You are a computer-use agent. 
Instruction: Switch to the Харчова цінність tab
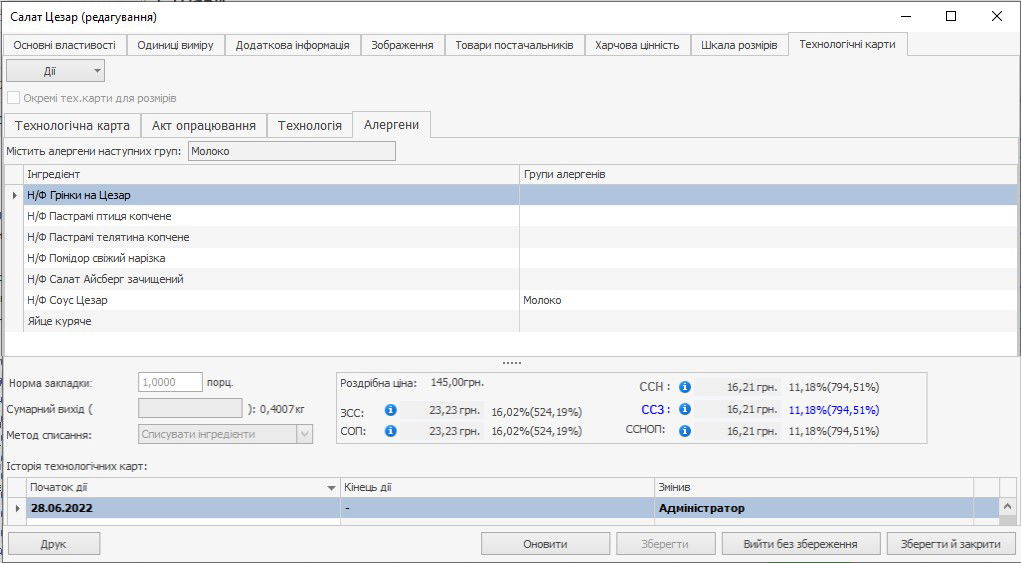[x=637, y=45]
